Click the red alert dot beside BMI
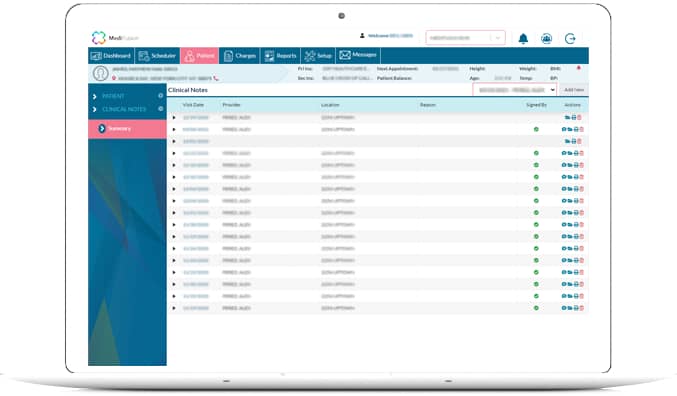 click(x=579, y=68)
